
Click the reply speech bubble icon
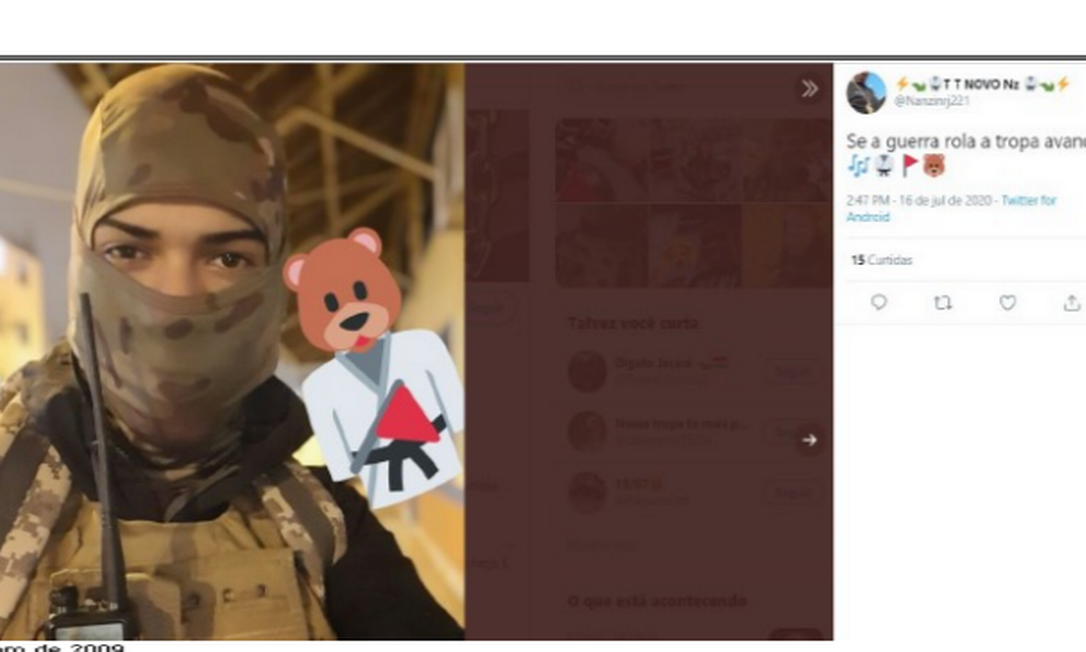click(878, 302)
